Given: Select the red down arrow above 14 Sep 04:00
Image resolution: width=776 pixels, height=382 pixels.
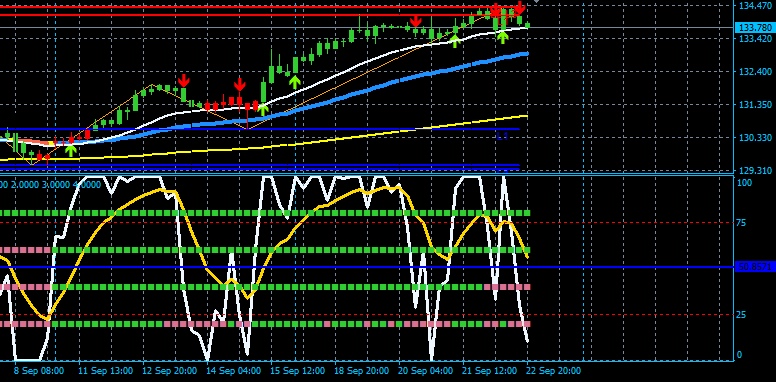Looking at the screenshot, I should (240, 84).
